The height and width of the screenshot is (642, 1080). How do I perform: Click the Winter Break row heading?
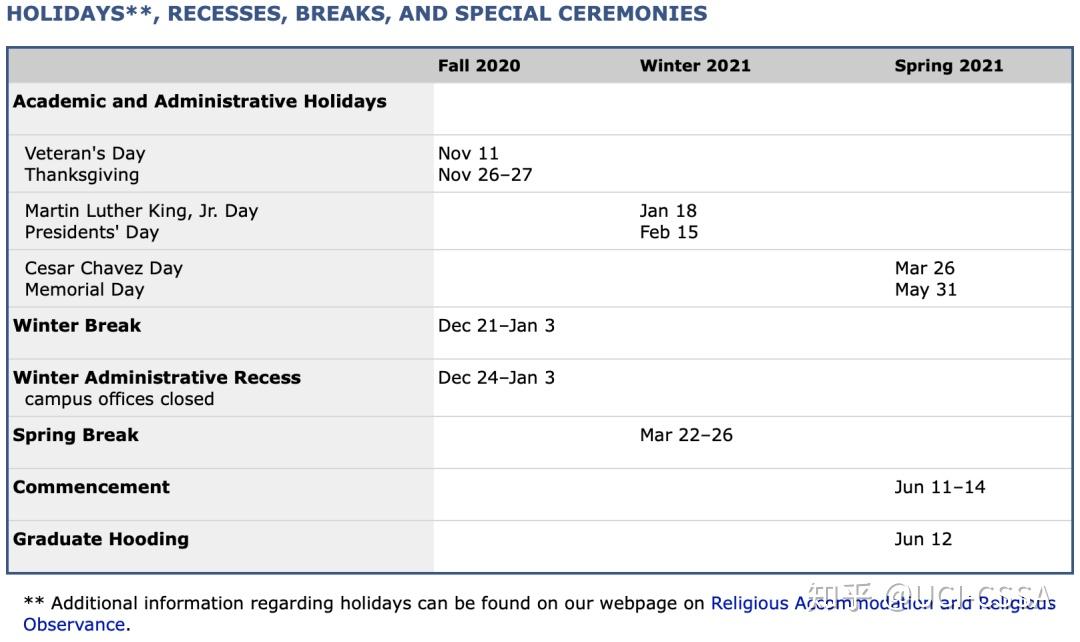pos(77,326)
